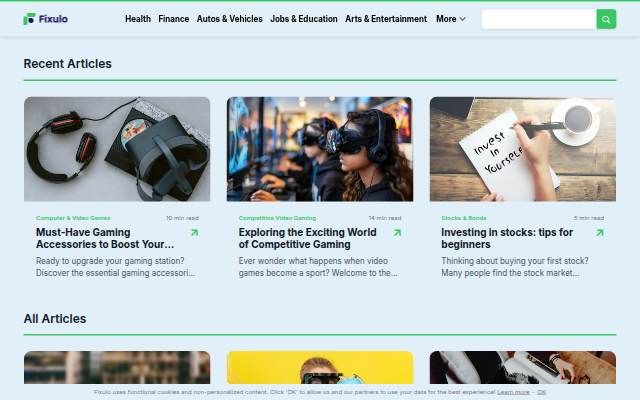Open the VR gamers article image
This screenshot has height=400, width=640.
click(320, 149)
